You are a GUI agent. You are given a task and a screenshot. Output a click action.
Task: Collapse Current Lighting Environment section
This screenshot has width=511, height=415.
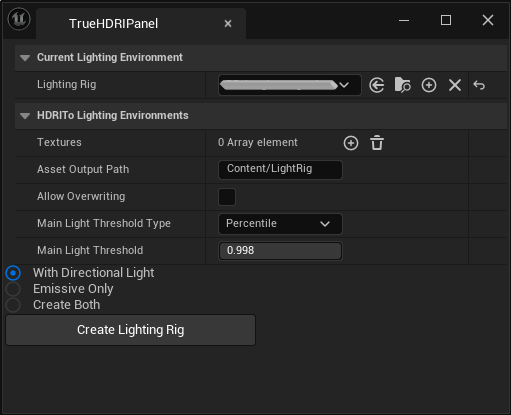[25, 58]
